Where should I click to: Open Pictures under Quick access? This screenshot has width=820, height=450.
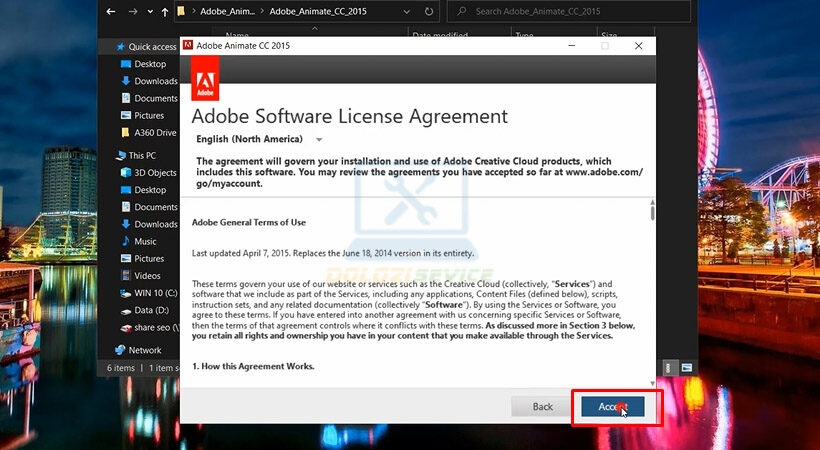(149, 116)
